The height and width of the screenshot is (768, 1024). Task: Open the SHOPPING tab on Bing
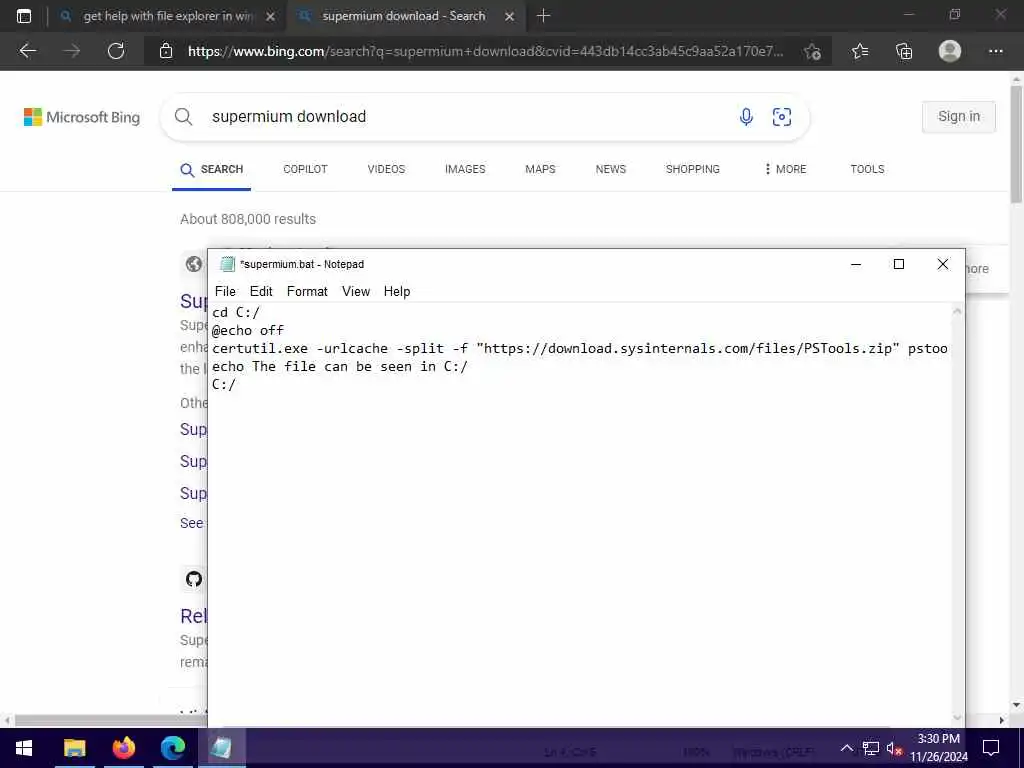click(x=692, y=169)
